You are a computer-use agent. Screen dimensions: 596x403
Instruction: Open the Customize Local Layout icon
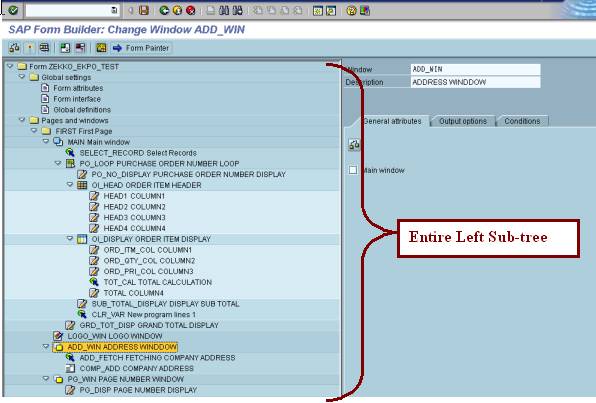365,11
